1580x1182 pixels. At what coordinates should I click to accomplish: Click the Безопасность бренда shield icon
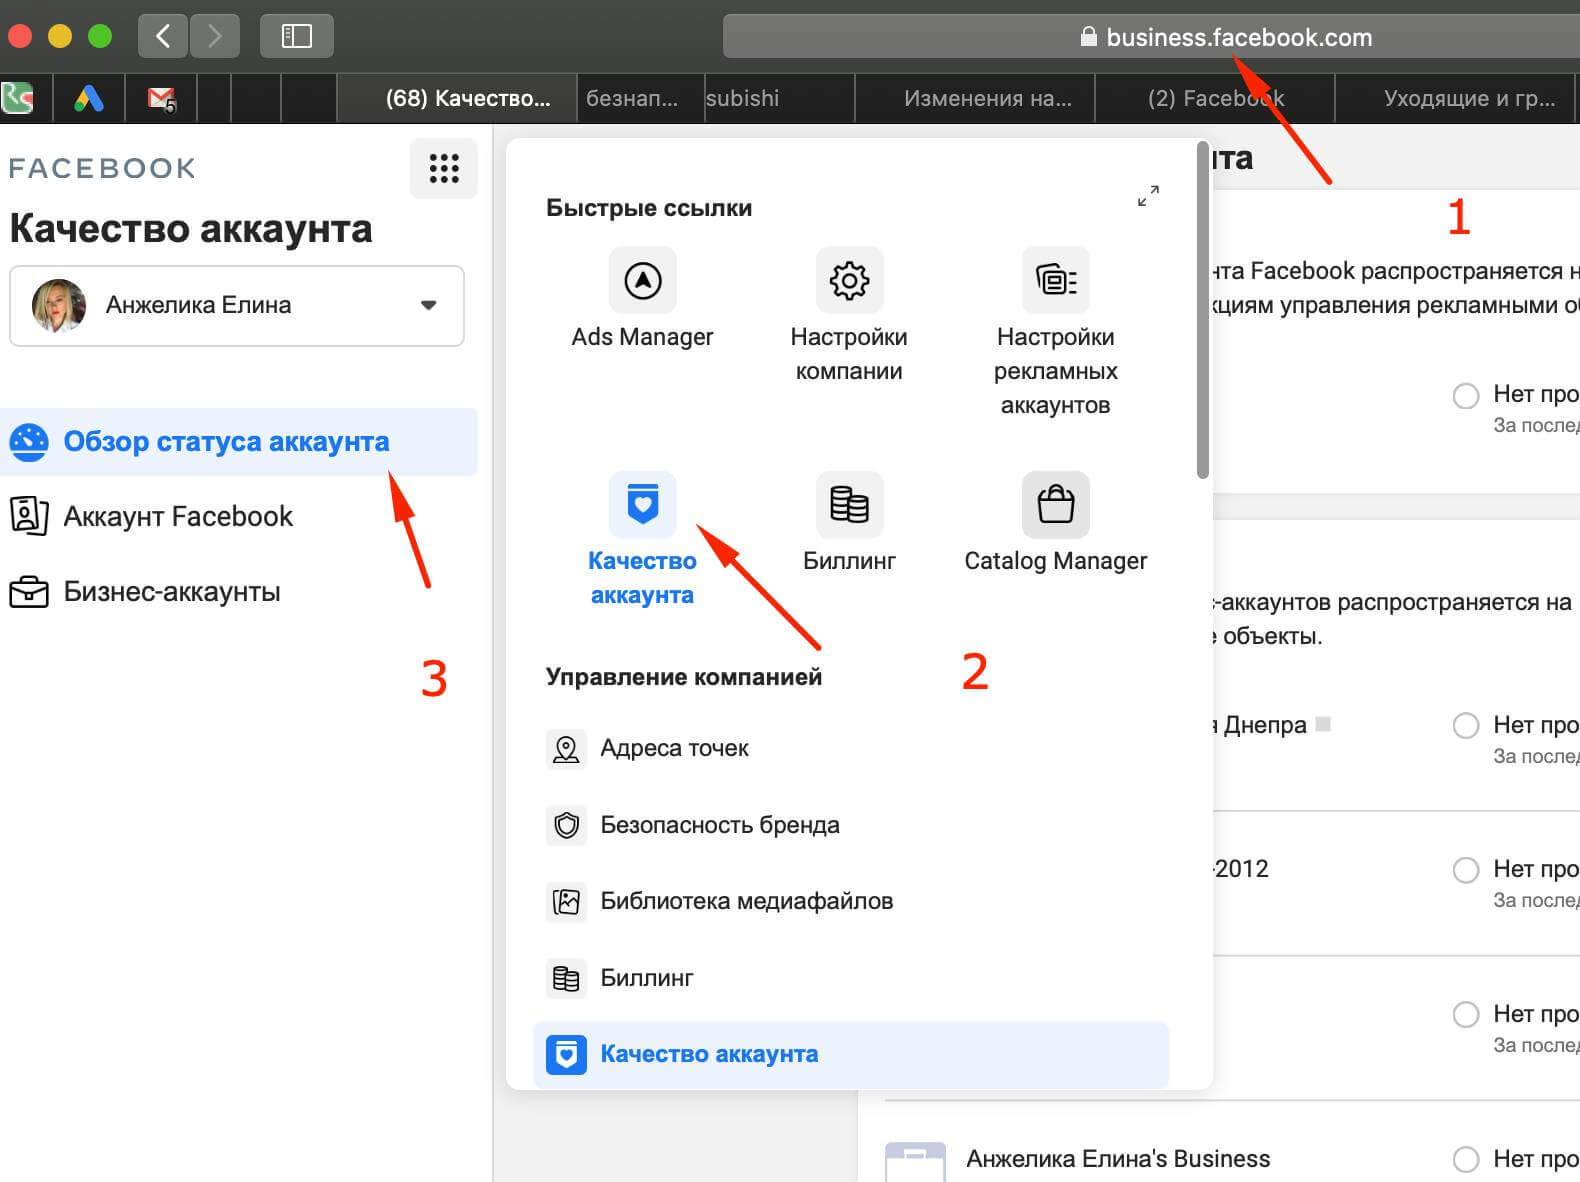point(566,825)
